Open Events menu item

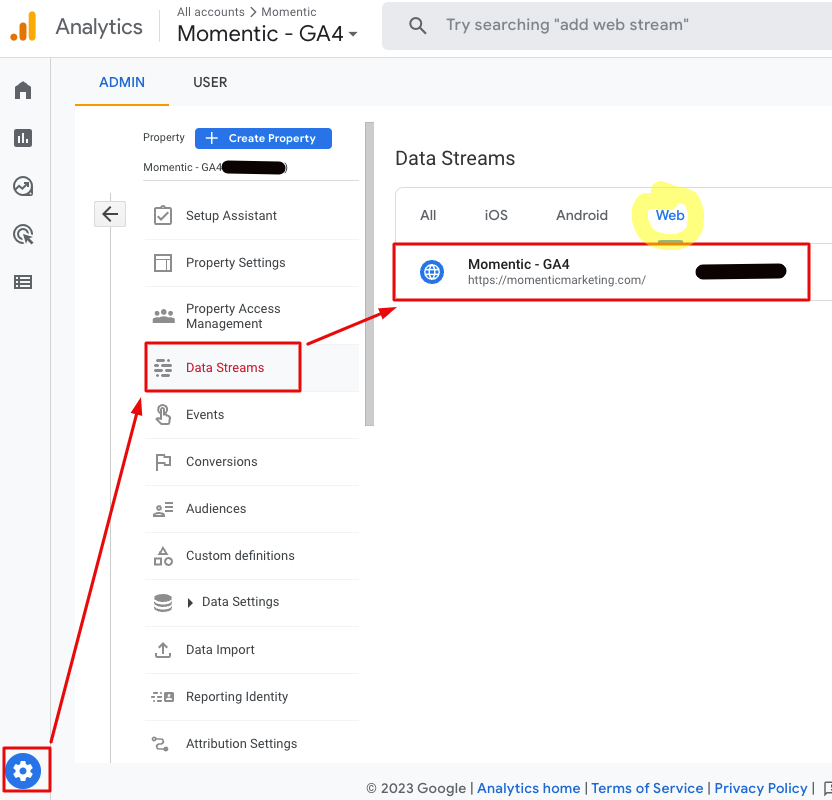pyautogui.click(x=252, y=414)
